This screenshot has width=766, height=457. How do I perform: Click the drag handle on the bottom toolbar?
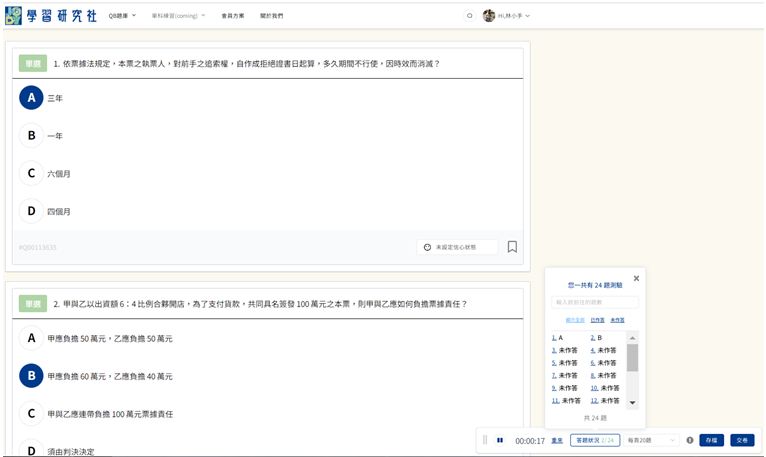click(x=485, y=440)
